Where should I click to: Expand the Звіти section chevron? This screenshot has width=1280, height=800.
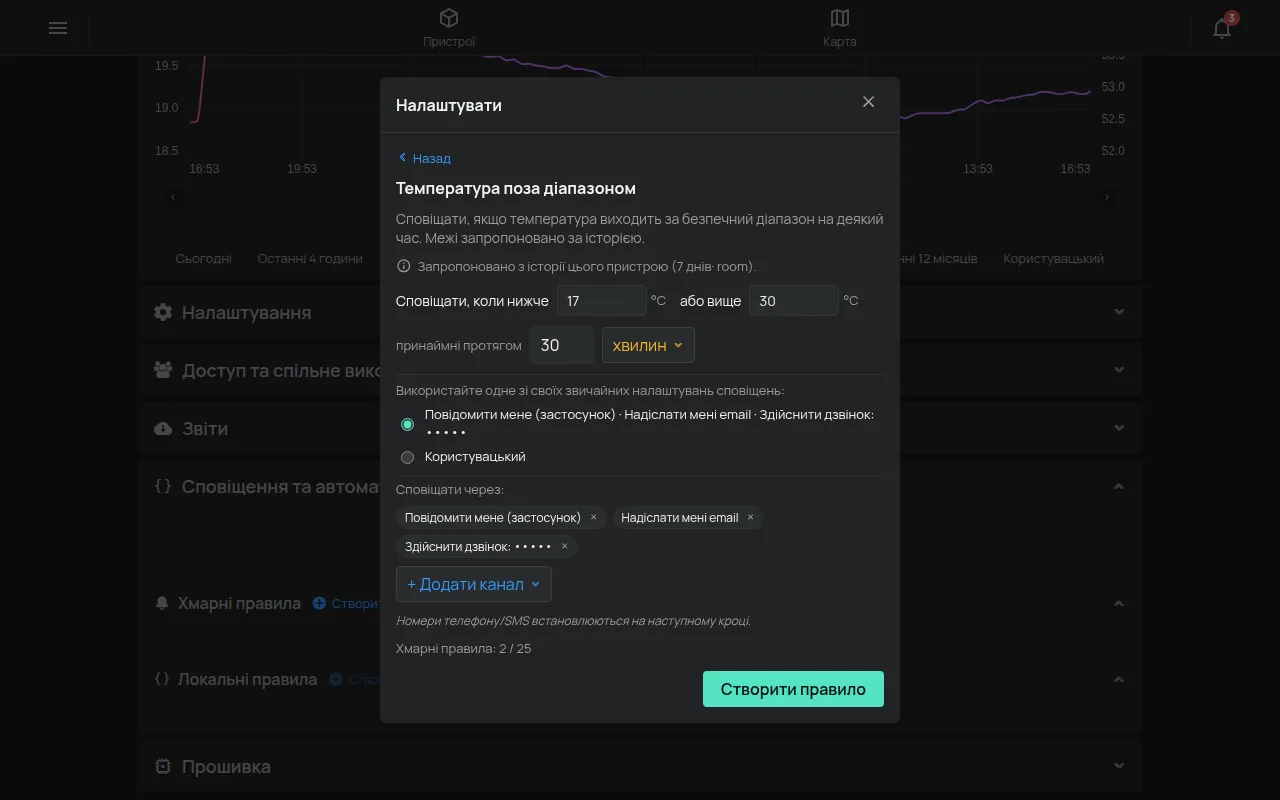click(x=1119, y=428)
